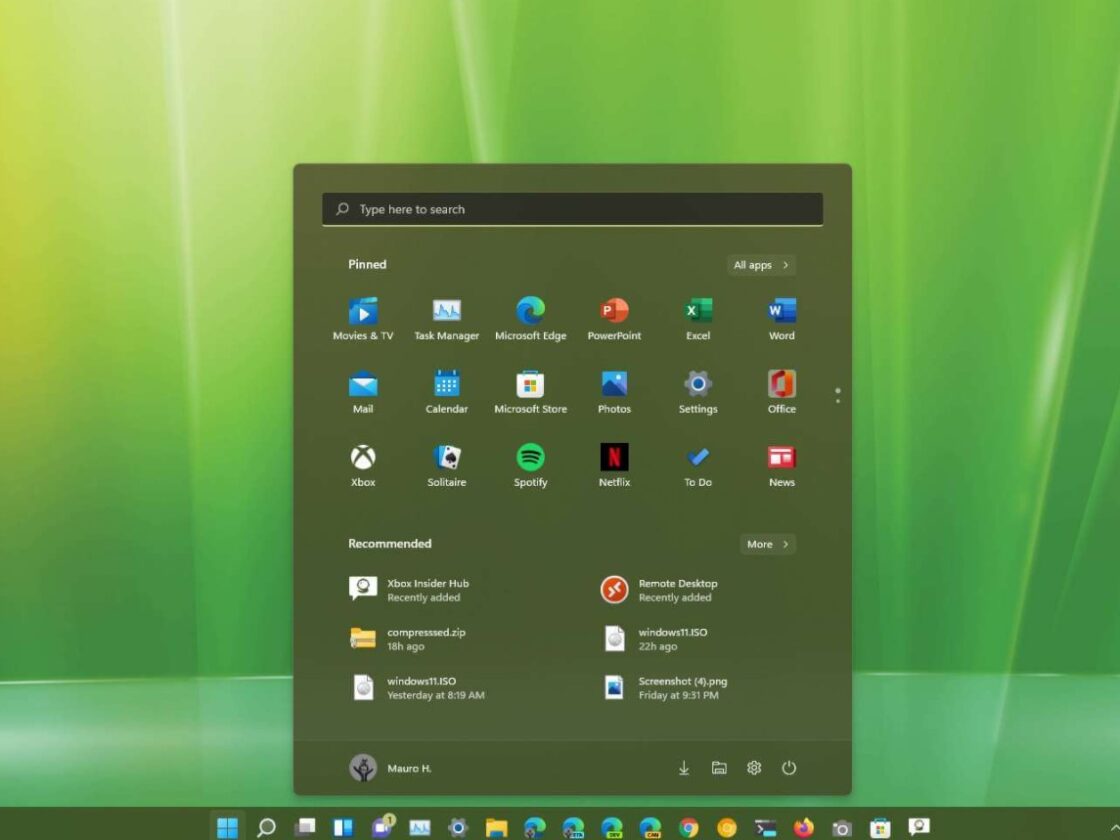1120x840 pixels.
Task: Click the Start button on the taskbar
Action: [227, 827]
